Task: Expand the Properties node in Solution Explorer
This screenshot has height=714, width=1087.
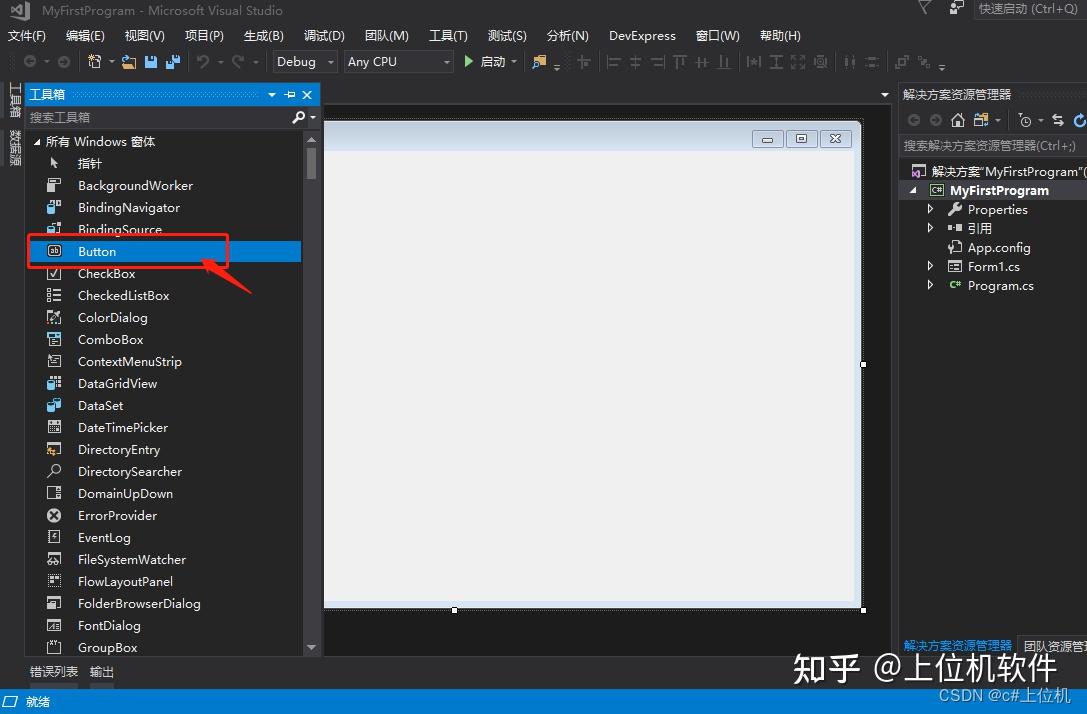Action: (930, 209)
